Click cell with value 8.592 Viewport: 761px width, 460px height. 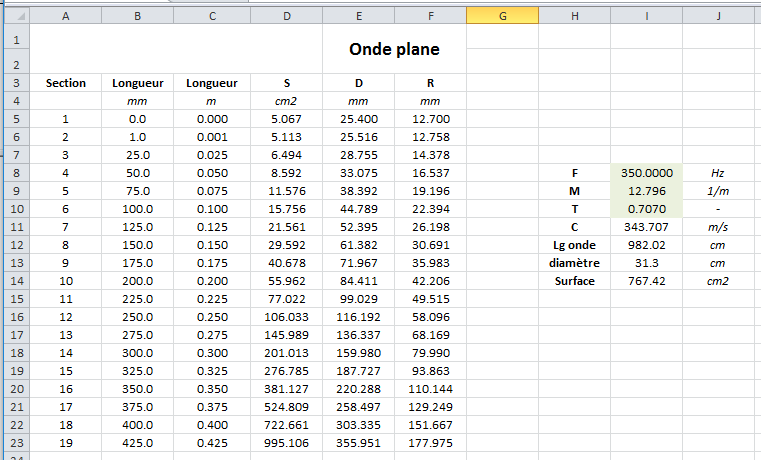coord(287,173)
